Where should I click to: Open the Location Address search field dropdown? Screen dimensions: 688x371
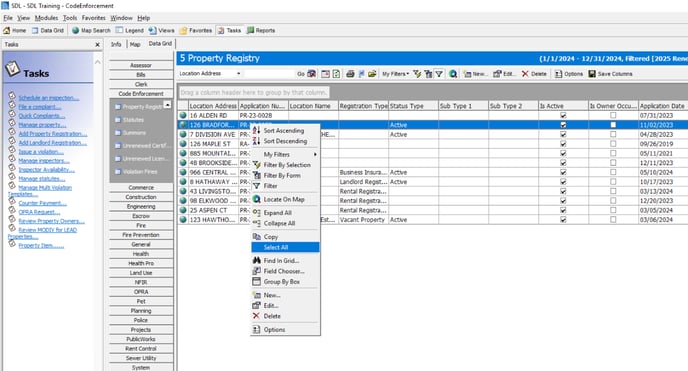pos(239,74)
